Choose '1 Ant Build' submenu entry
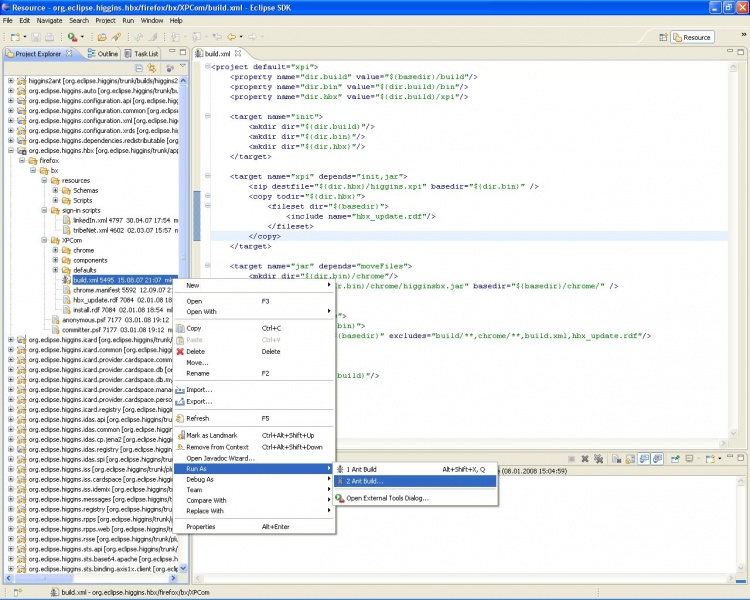 click(x=415, y=469)
